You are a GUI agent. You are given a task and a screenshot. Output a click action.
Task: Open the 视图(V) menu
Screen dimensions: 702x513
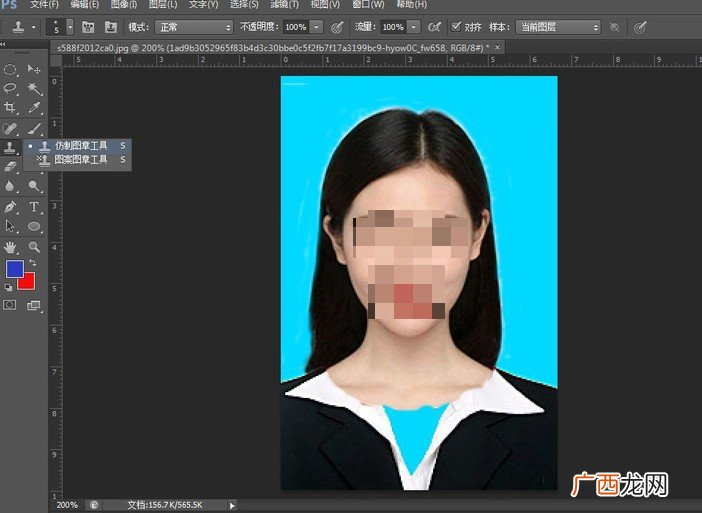(x=325, y=4)
